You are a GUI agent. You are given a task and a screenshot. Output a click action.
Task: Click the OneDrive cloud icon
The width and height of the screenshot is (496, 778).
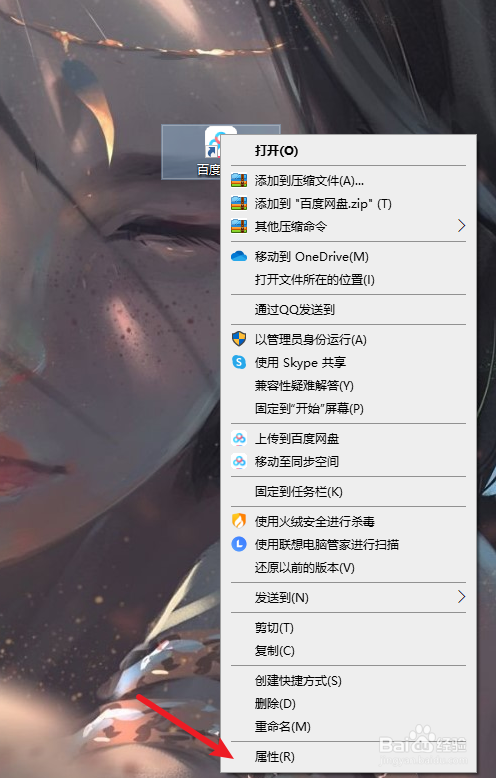[239, 256]
